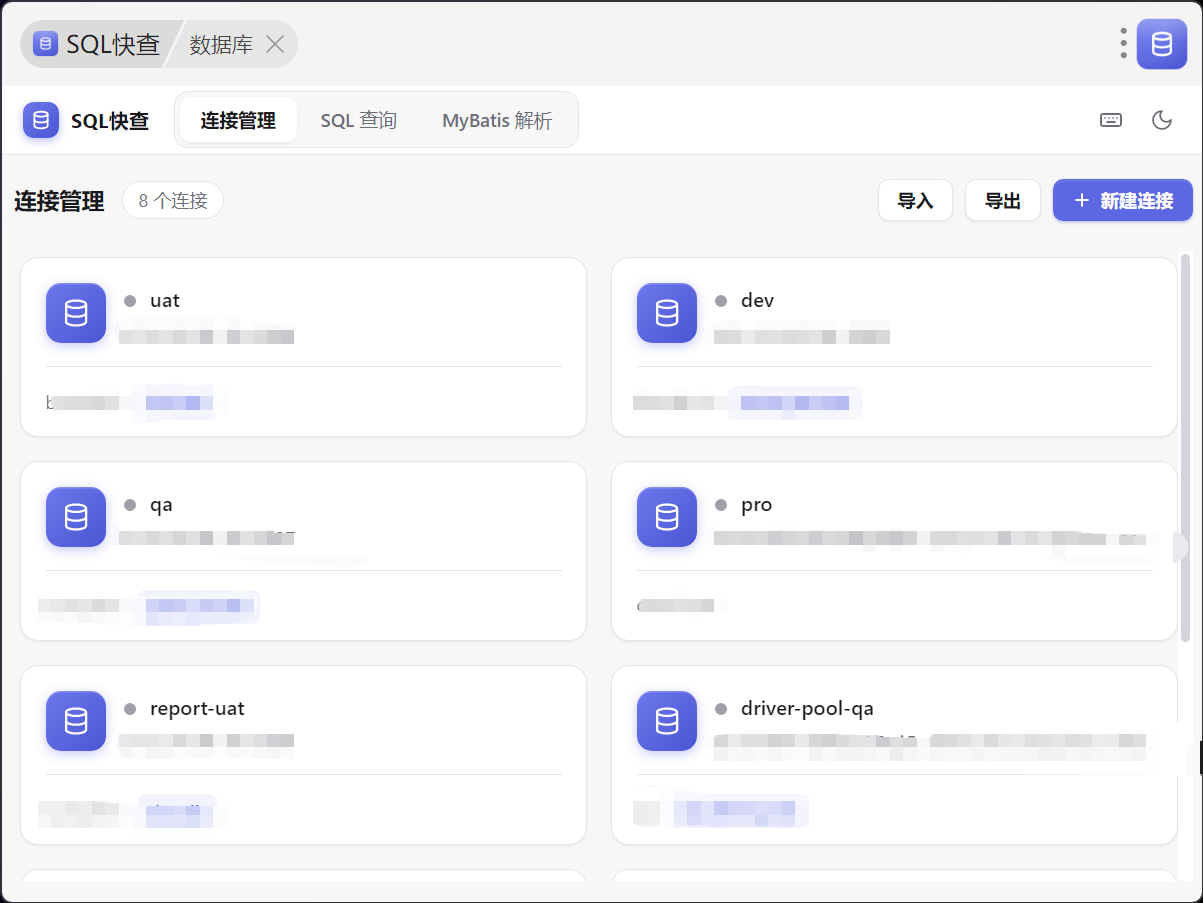The width and height of the screenshot is (1203, 903).
Task: Click the pro connection name
Action: (x=756, y=504)
